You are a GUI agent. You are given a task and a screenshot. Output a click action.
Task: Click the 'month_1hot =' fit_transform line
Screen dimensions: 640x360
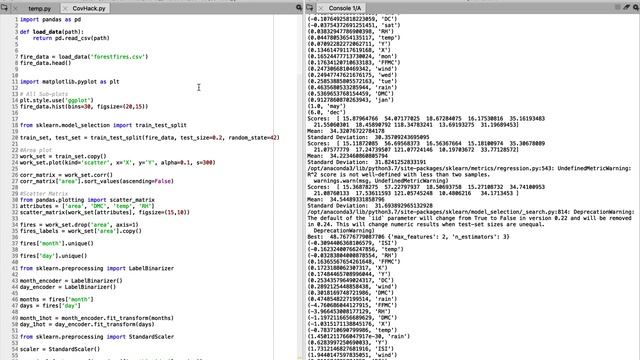point(97,318)
